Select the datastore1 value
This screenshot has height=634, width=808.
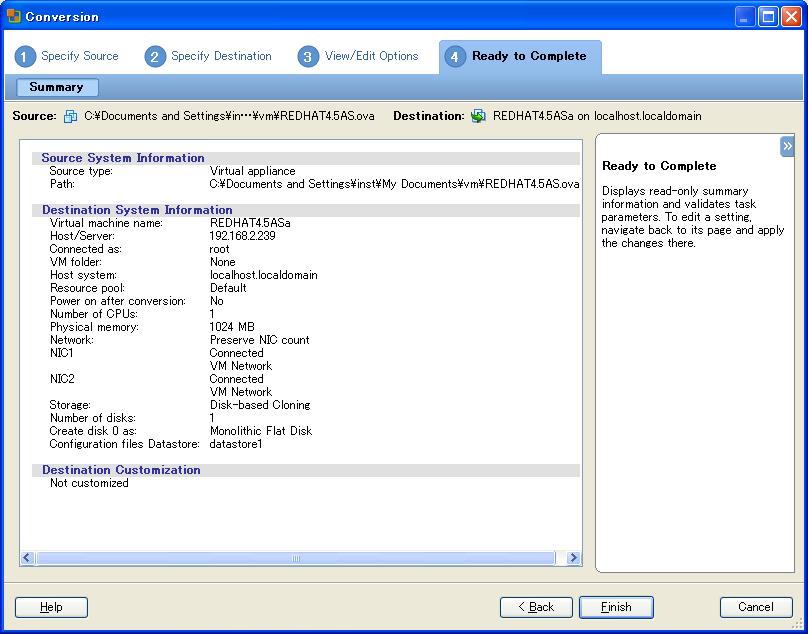pos(236,444)
